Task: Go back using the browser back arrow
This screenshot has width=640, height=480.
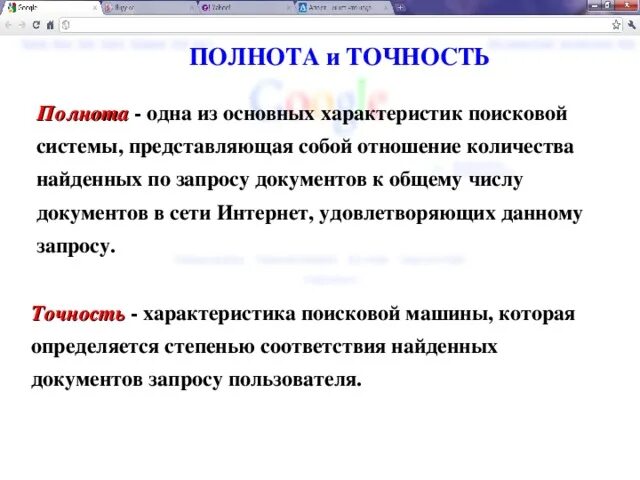Action: pyautogui.click(x=9, y=25)
